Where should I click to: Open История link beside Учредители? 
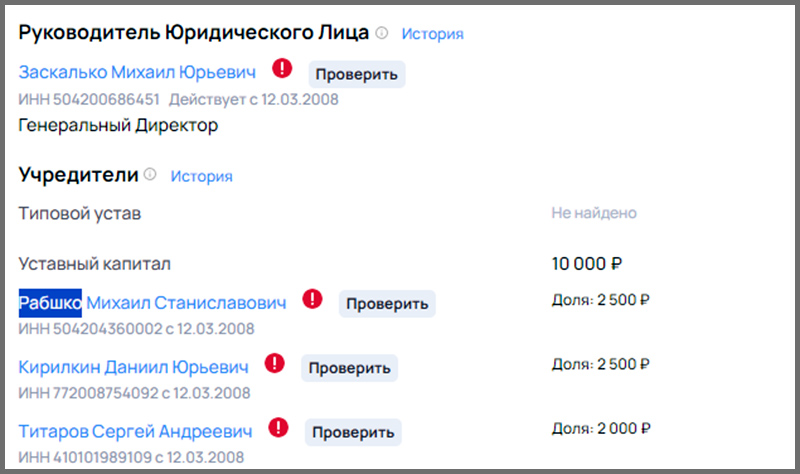(202, 177)
